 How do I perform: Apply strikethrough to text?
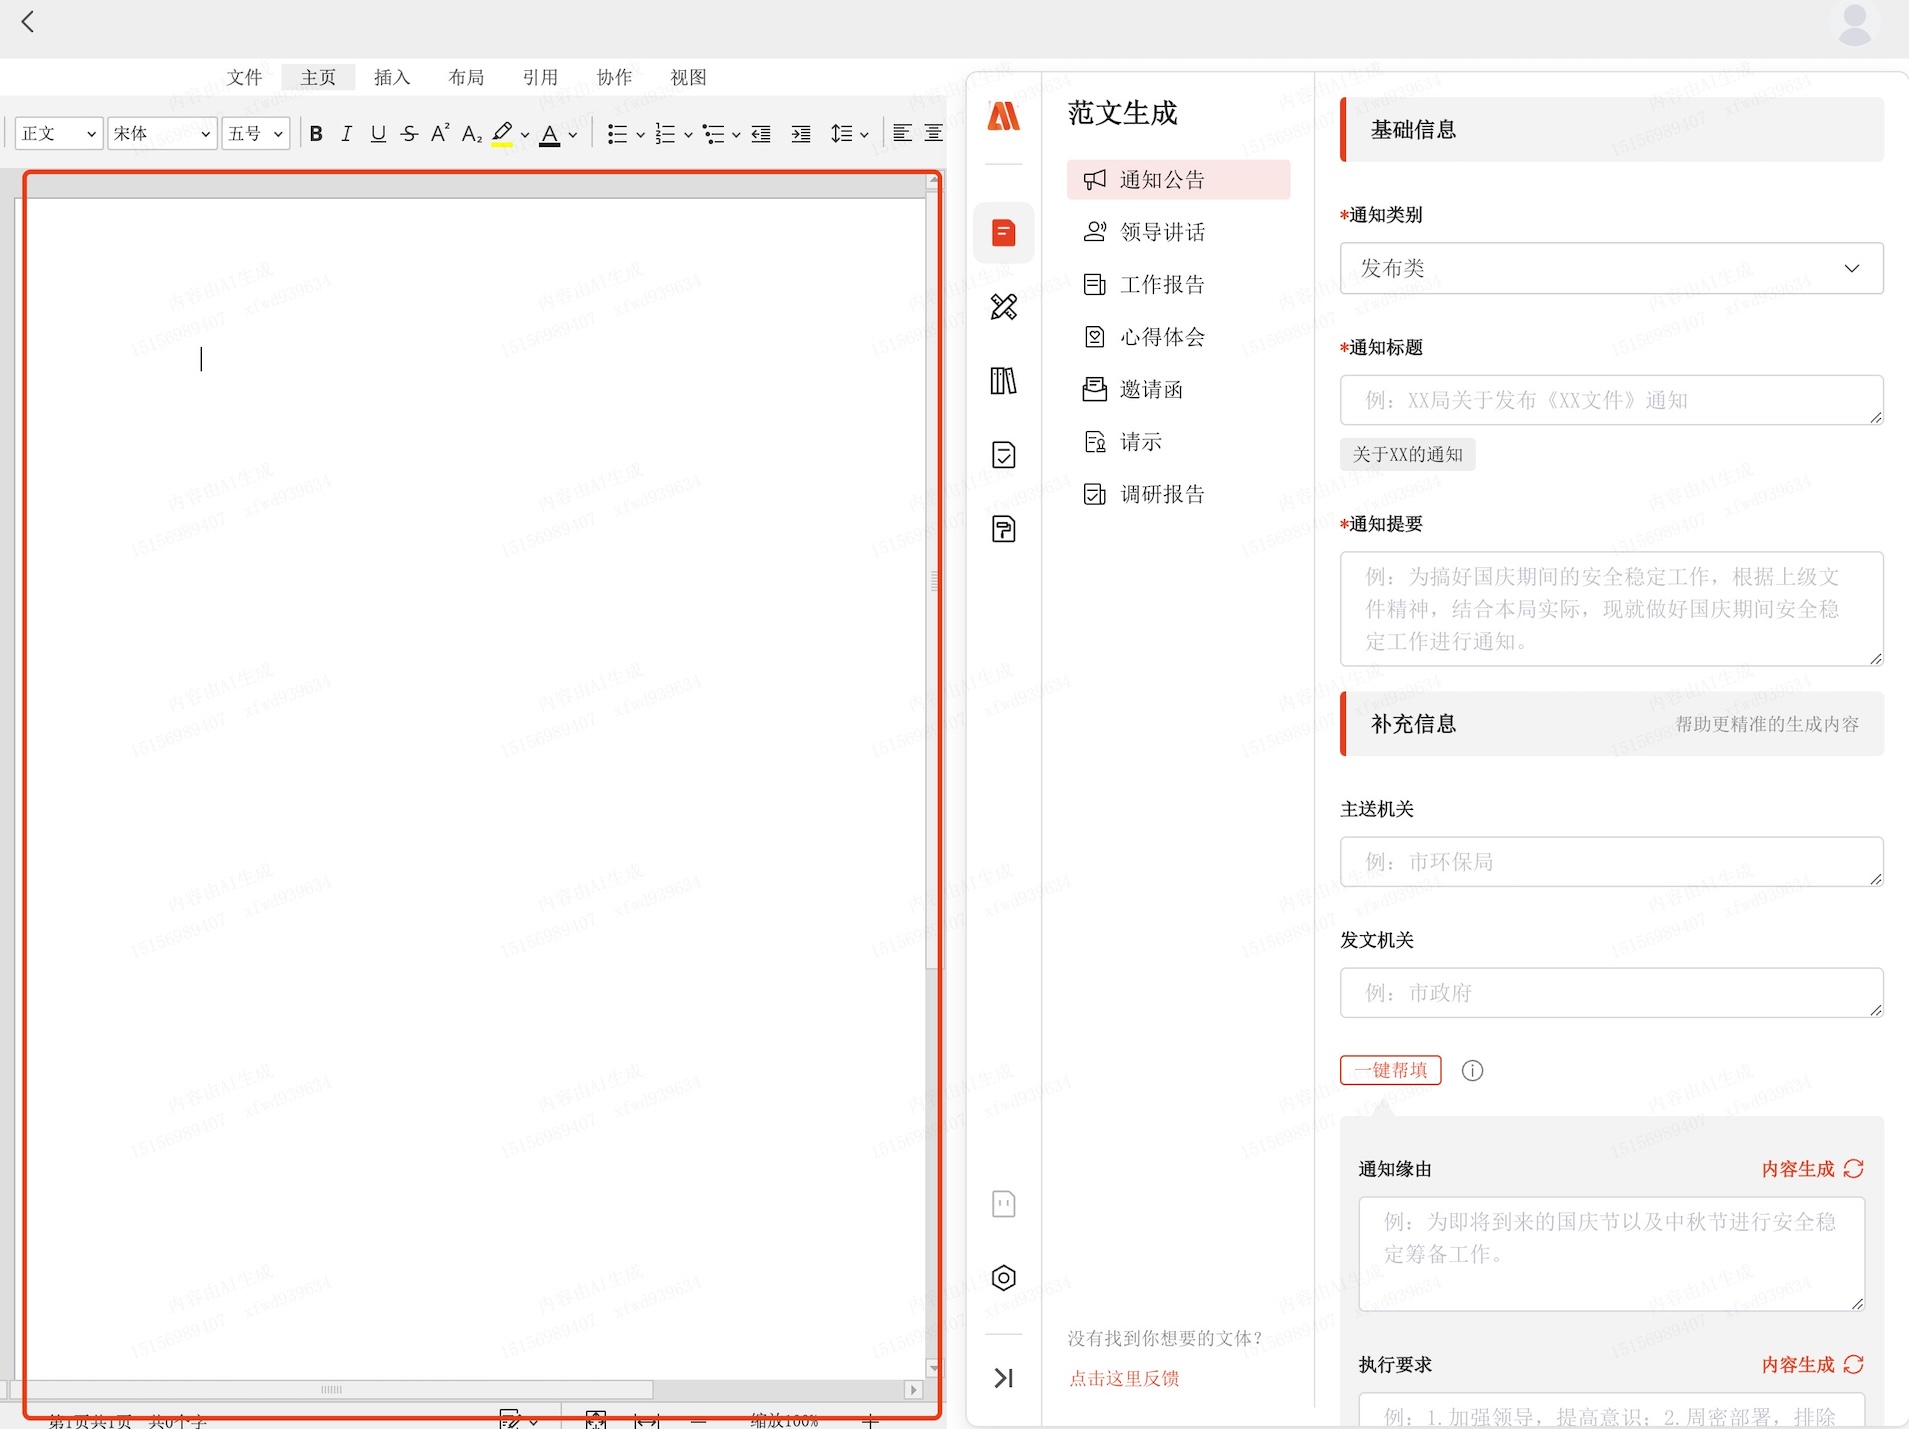click(409, 134)
